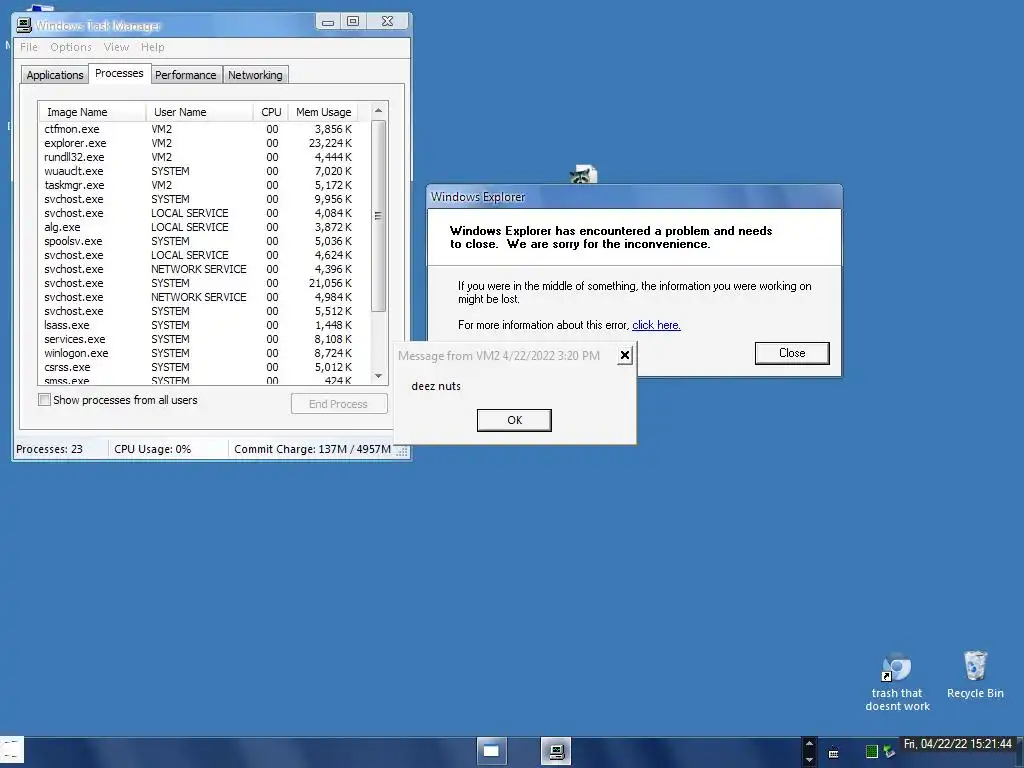
Task: Select the taskmgr.exe process row
Action: click(204, 185)
